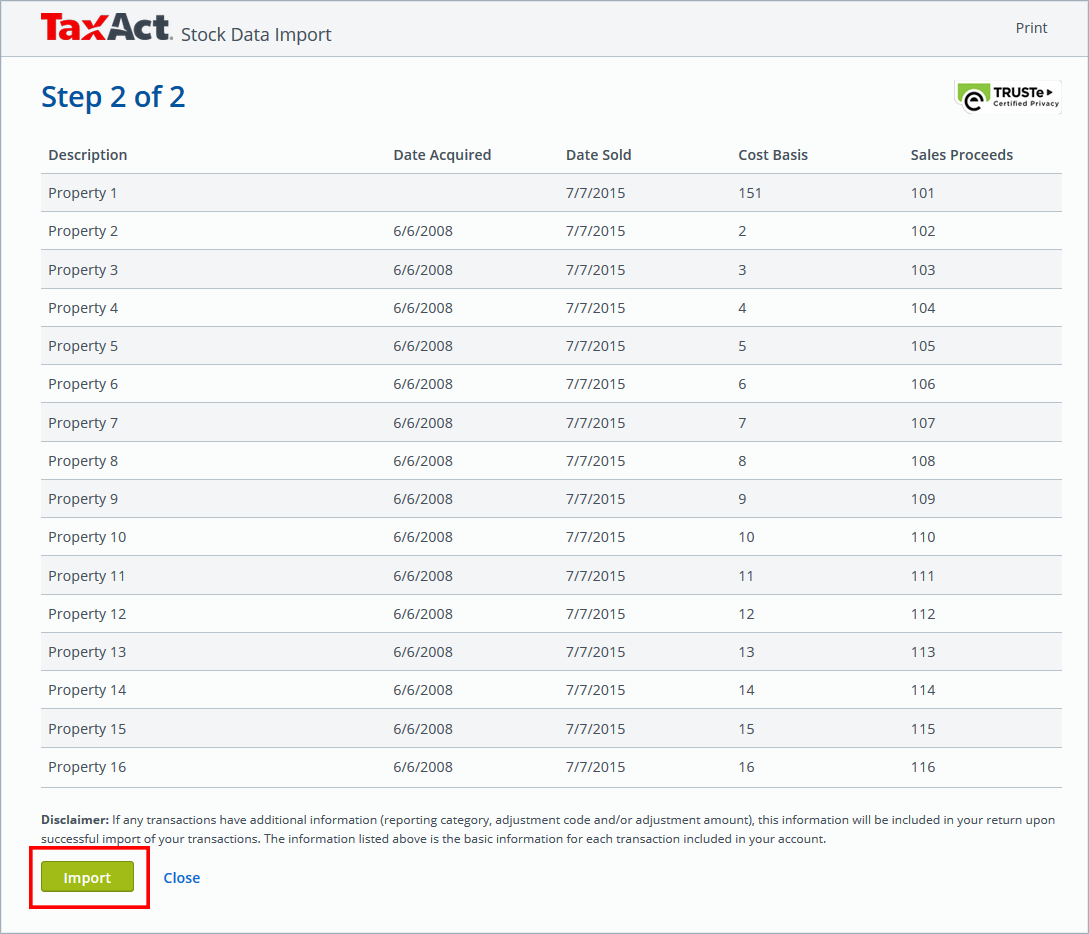Click the Property 14 description cell
Screen dimensions: 1089x934
coord(87,692)
